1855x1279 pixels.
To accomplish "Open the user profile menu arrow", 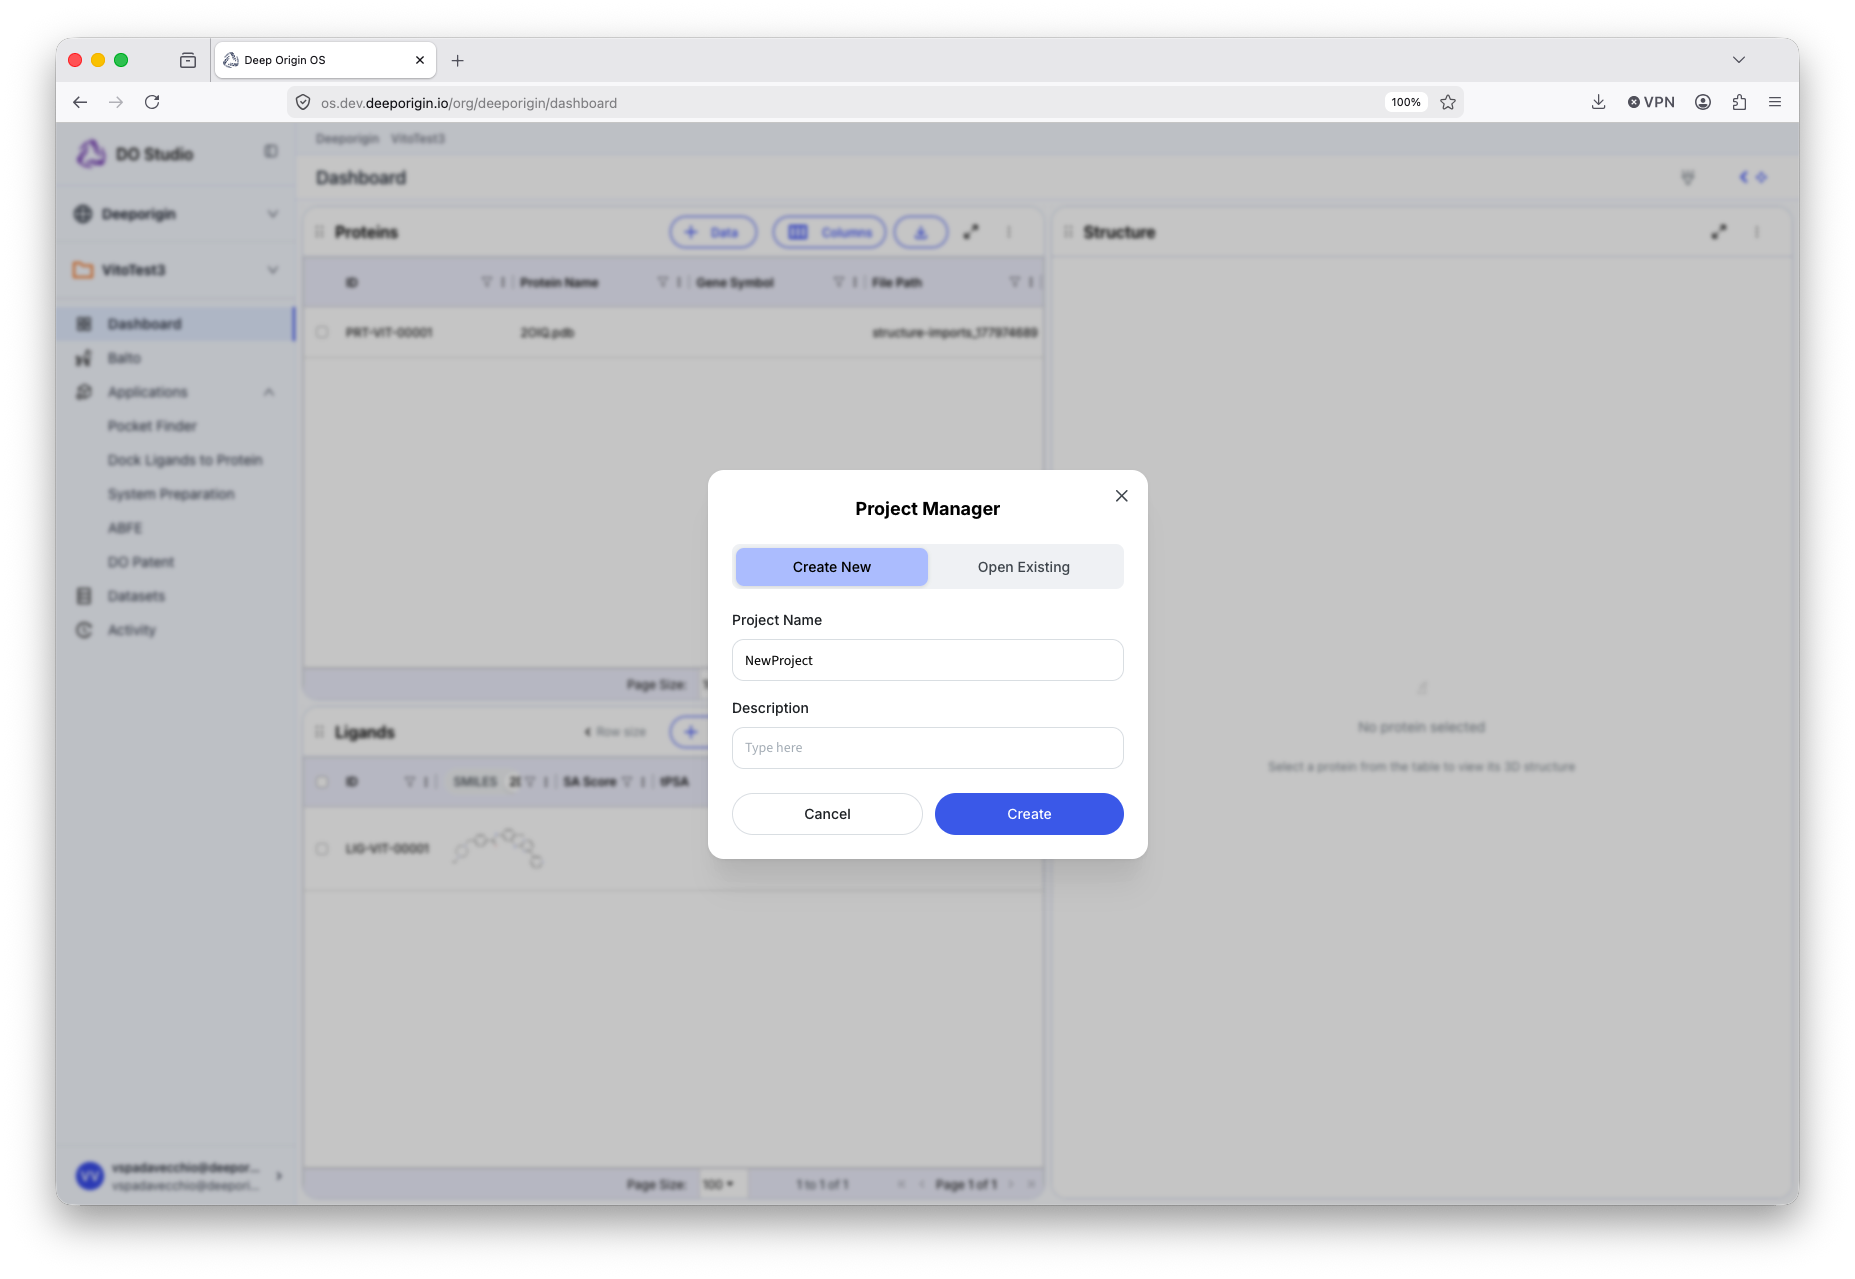I will (x=279, y=1176).
